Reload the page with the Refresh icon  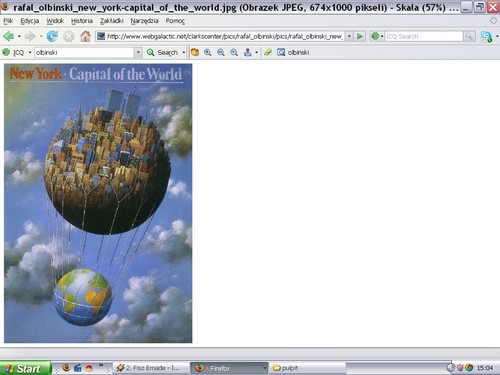[x=52, y=36]
